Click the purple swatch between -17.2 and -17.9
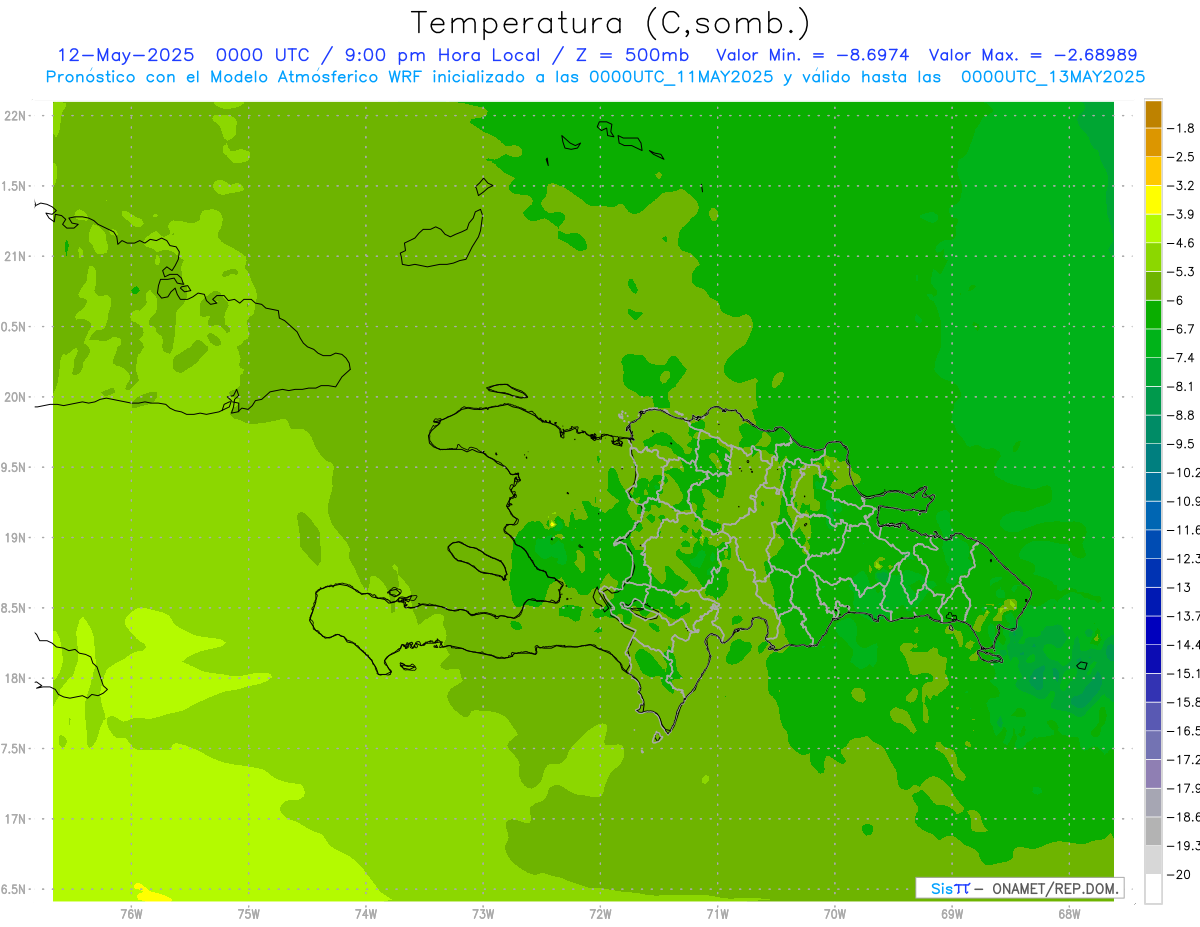The image size is (1200, 927). coord(1153,774)
